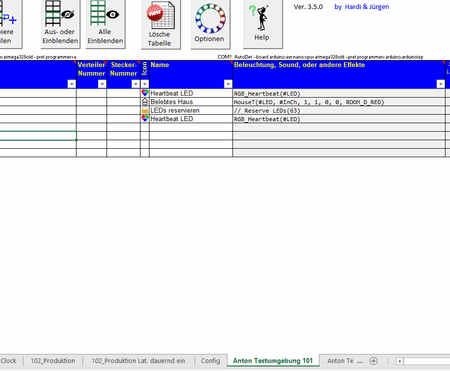Viewport: 450px width, 371px height.
Task: Click the orange icon beside LEDs reservieren
Action: pos(145,110)
